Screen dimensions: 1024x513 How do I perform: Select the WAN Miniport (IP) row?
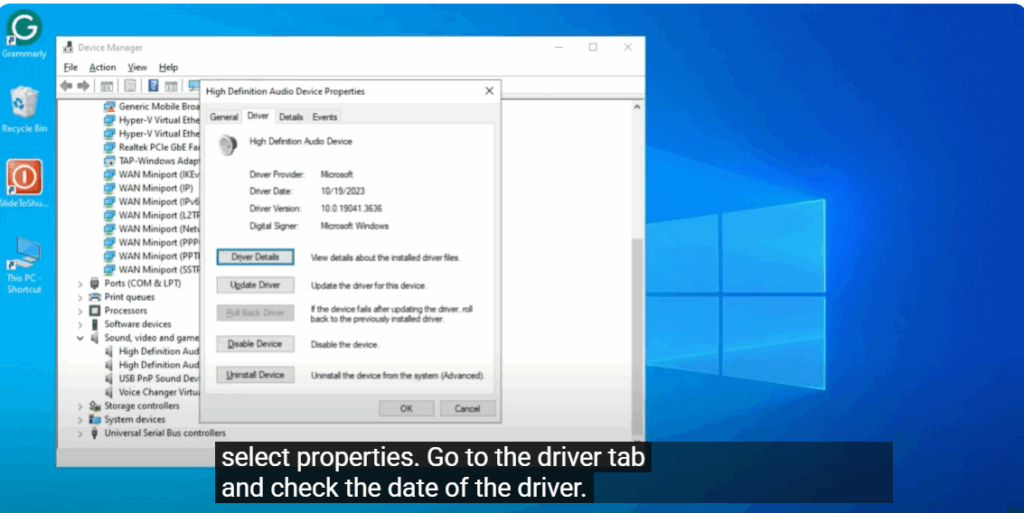[155, 188]
